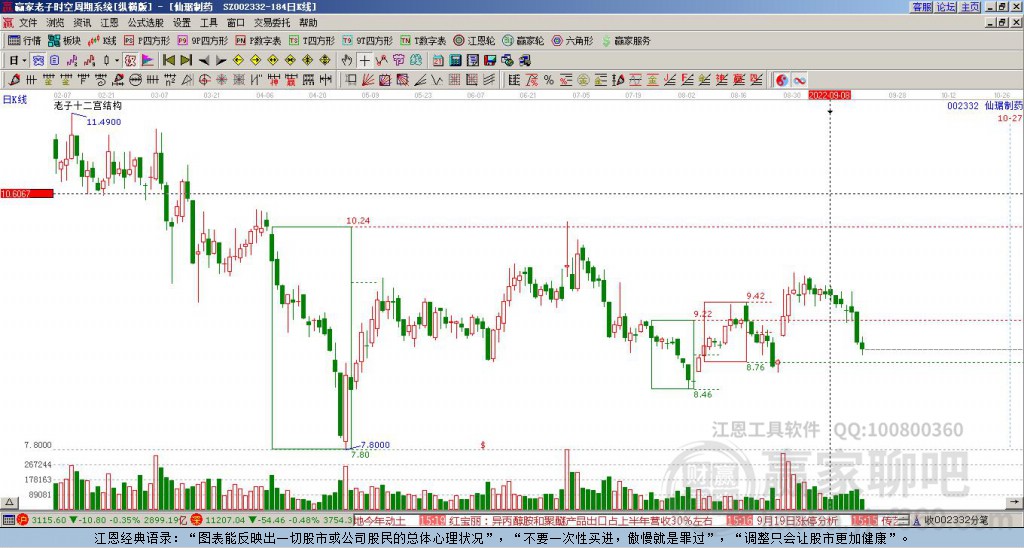
Task: Select the angle line drawing tool
Action: click(x=420, y=80)
